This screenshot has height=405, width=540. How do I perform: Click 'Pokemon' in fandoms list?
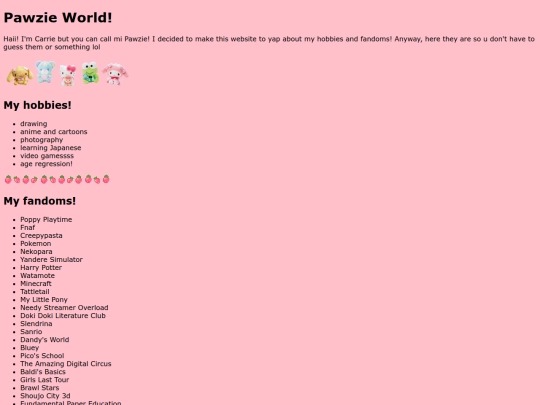35,243
